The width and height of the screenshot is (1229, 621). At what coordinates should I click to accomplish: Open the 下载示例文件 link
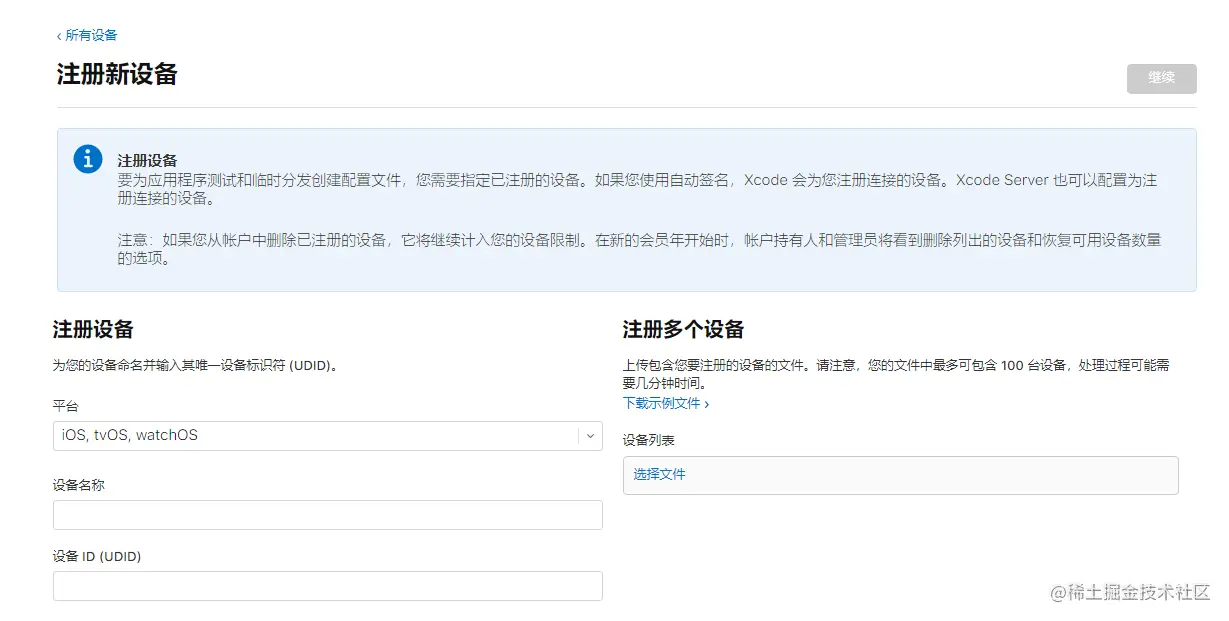pyautogui.click(x=666, y=403)
